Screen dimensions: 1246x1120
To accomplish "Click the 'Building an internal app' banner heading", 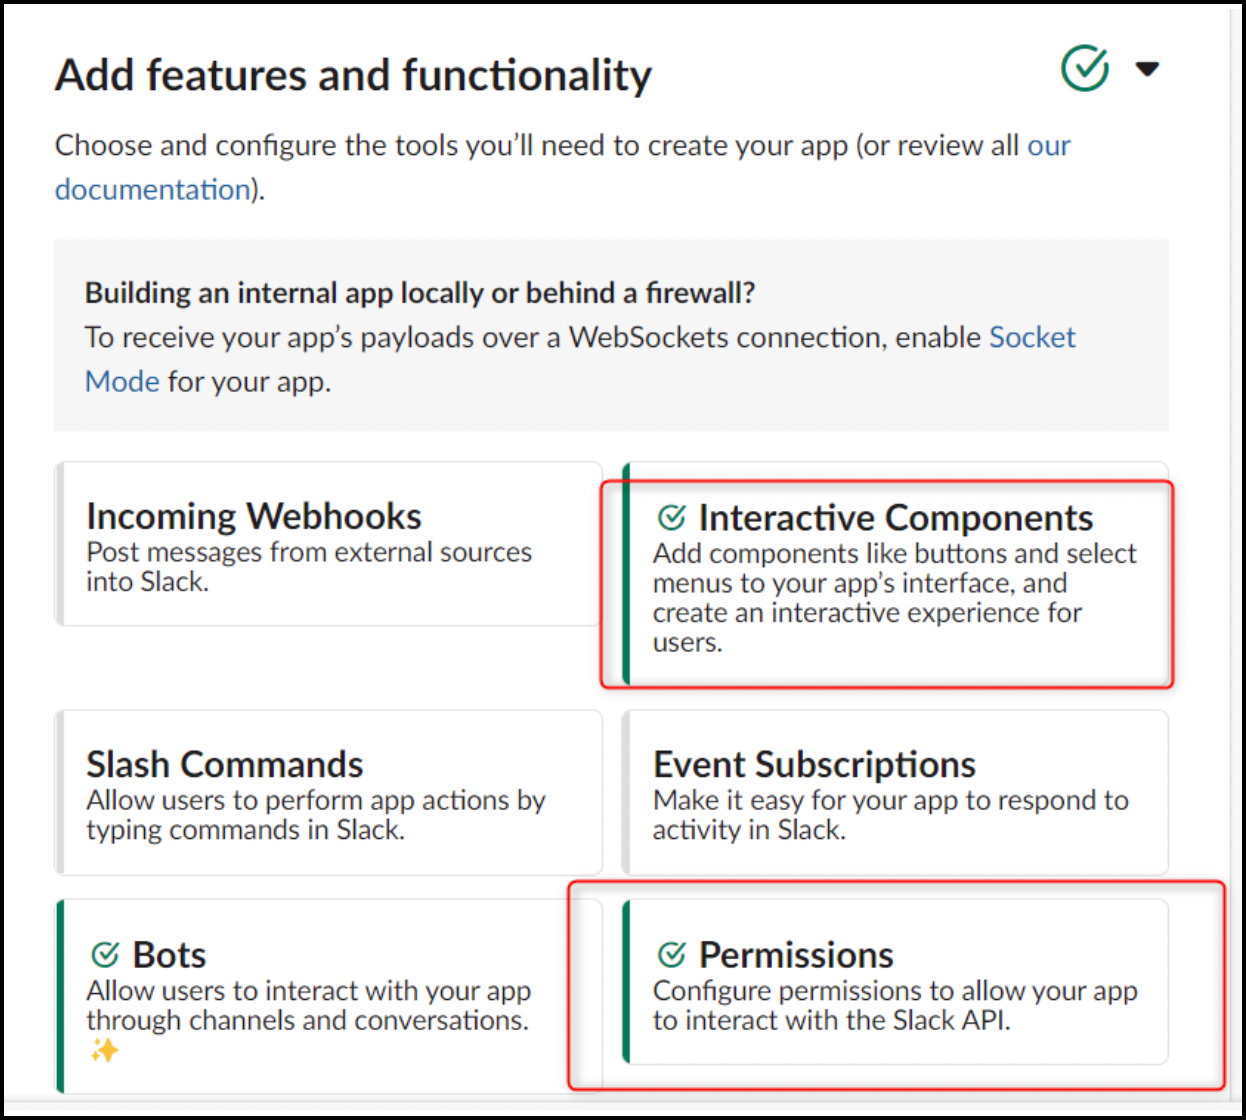I will point(419,293).
